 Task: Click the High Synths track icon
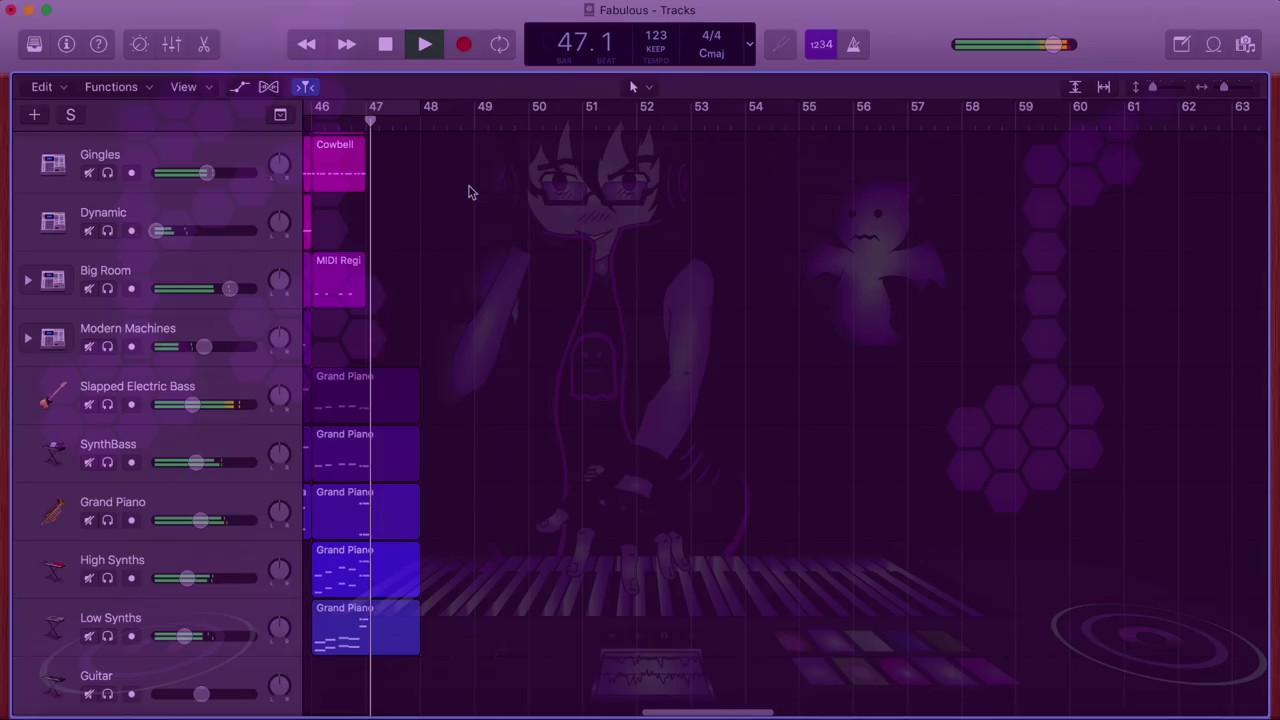click(x=53, y=569)
